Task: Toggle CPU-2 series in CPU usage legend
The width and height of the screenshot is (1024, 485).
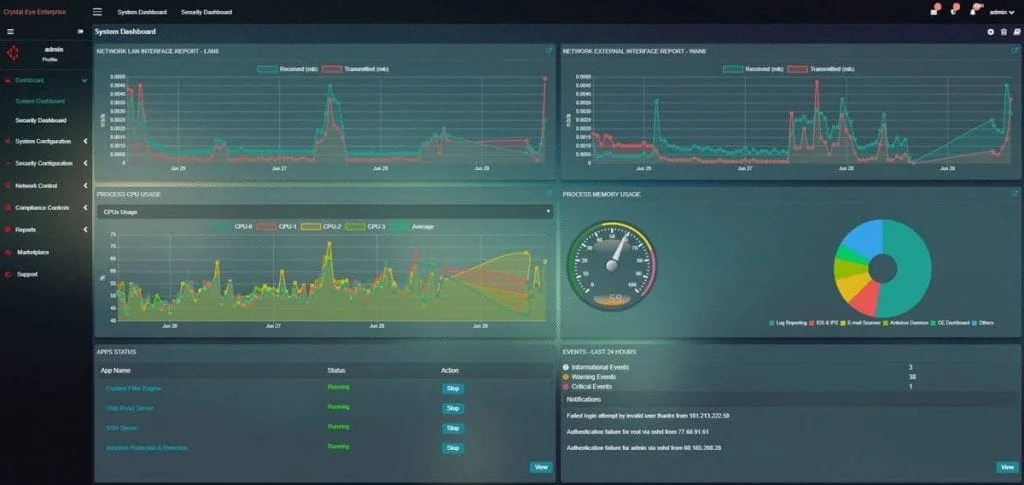Action: tap(330, 227)
